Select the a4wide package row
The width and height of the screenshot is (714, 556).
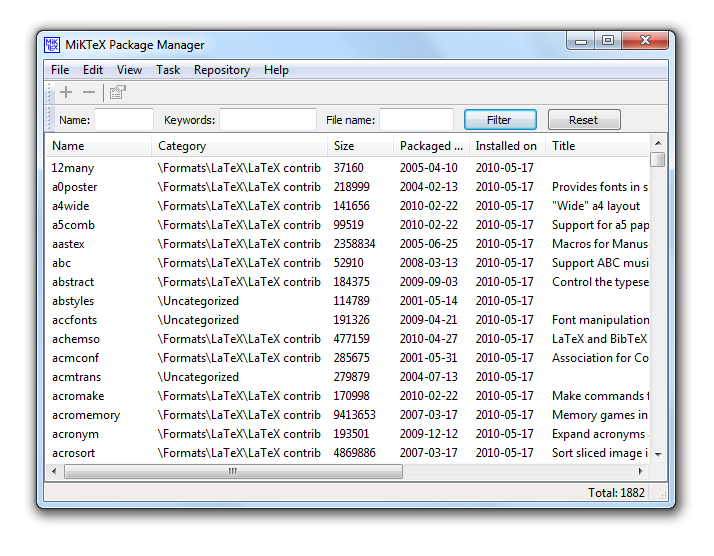pos(347,206)
